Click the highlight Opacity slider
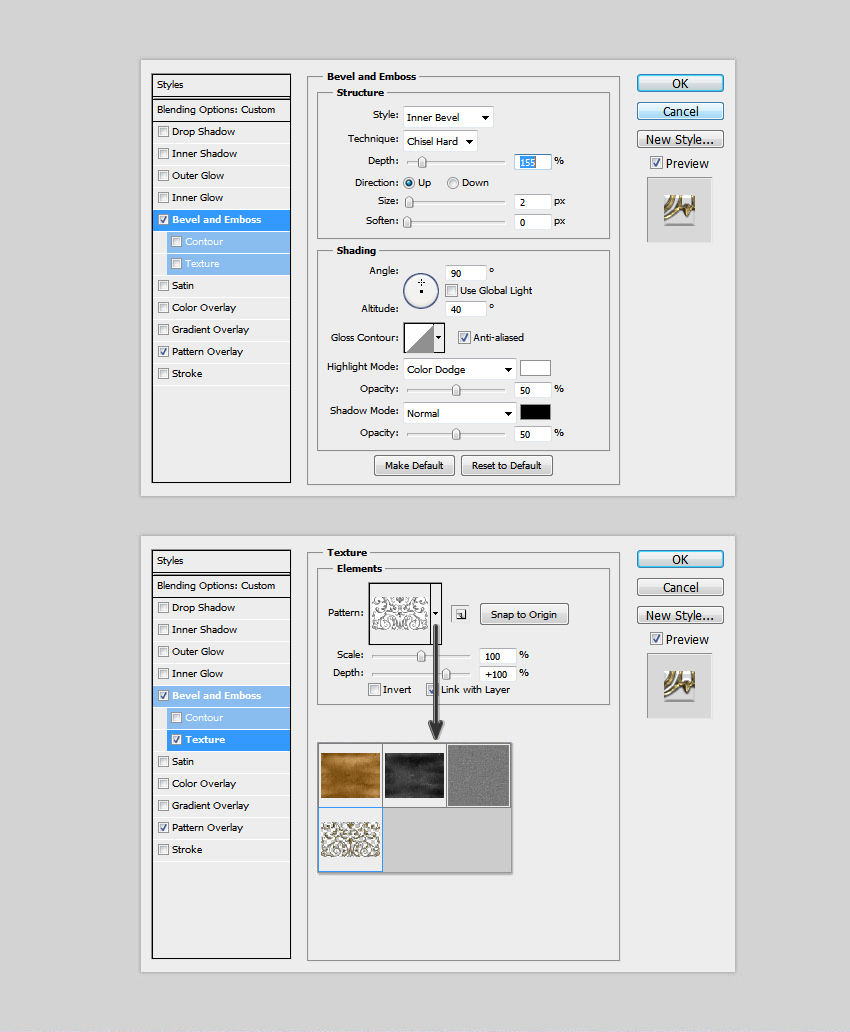 pyautogui.click(x=456, y=390)
